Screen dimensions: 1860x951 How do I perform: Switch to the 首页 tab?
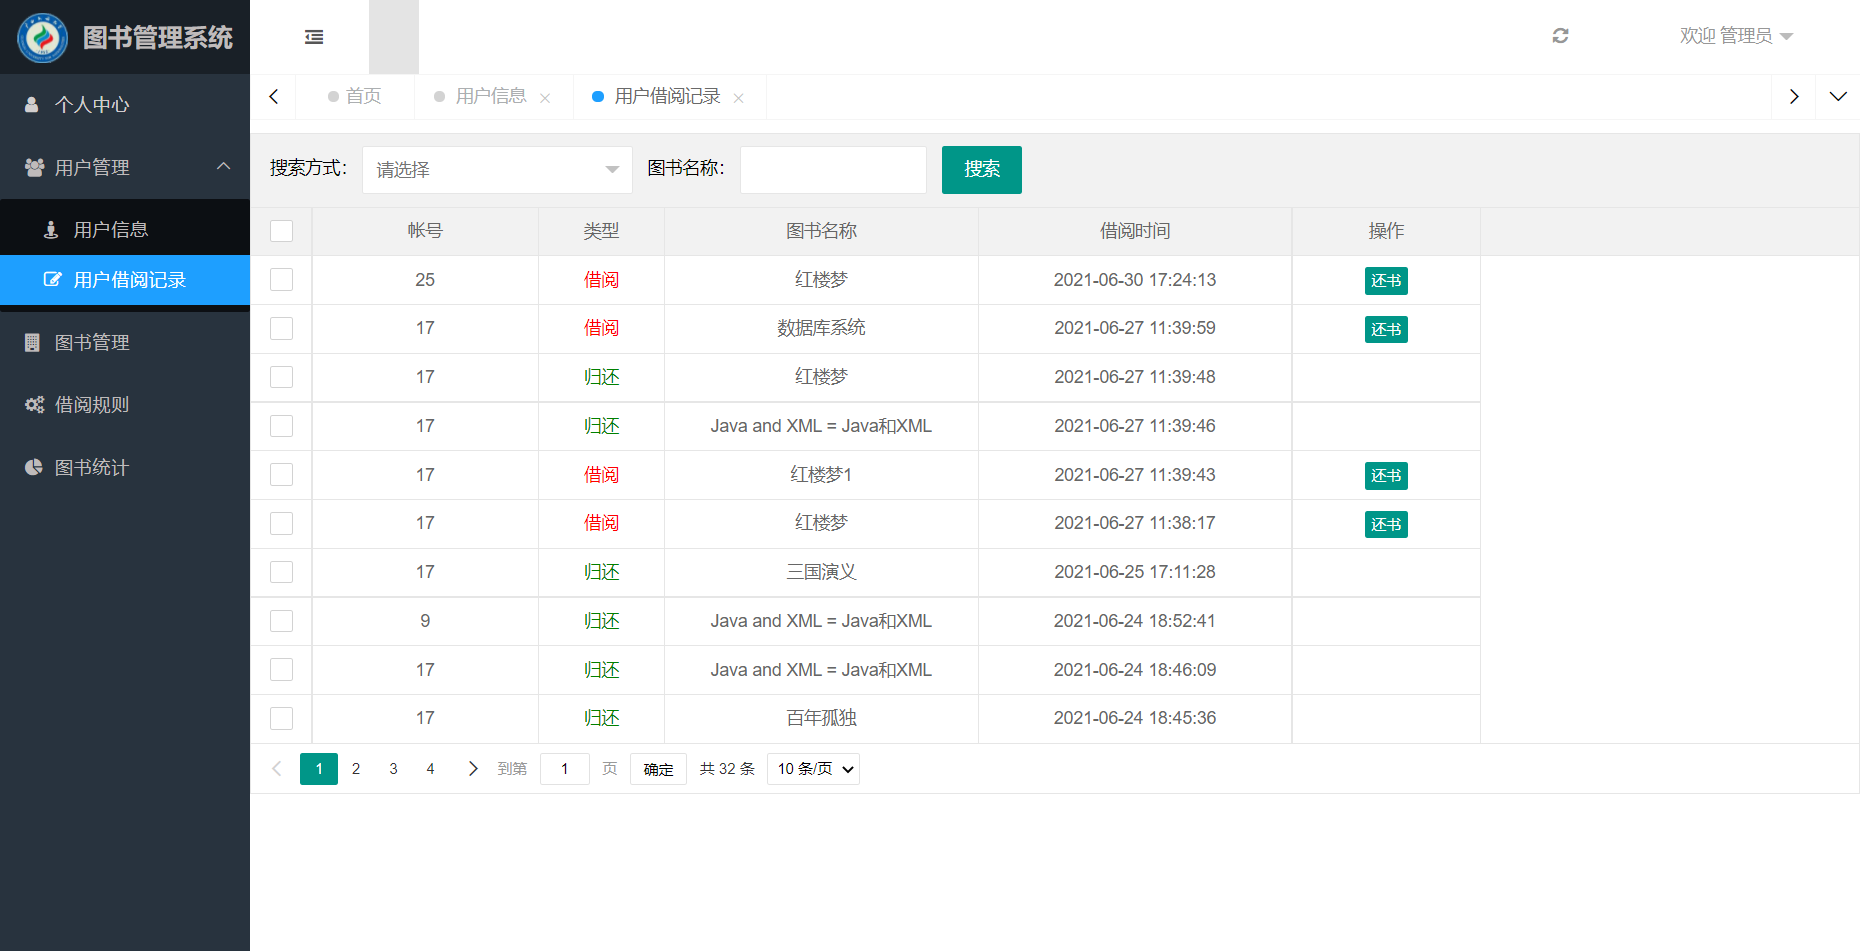[x=356, y=96]
